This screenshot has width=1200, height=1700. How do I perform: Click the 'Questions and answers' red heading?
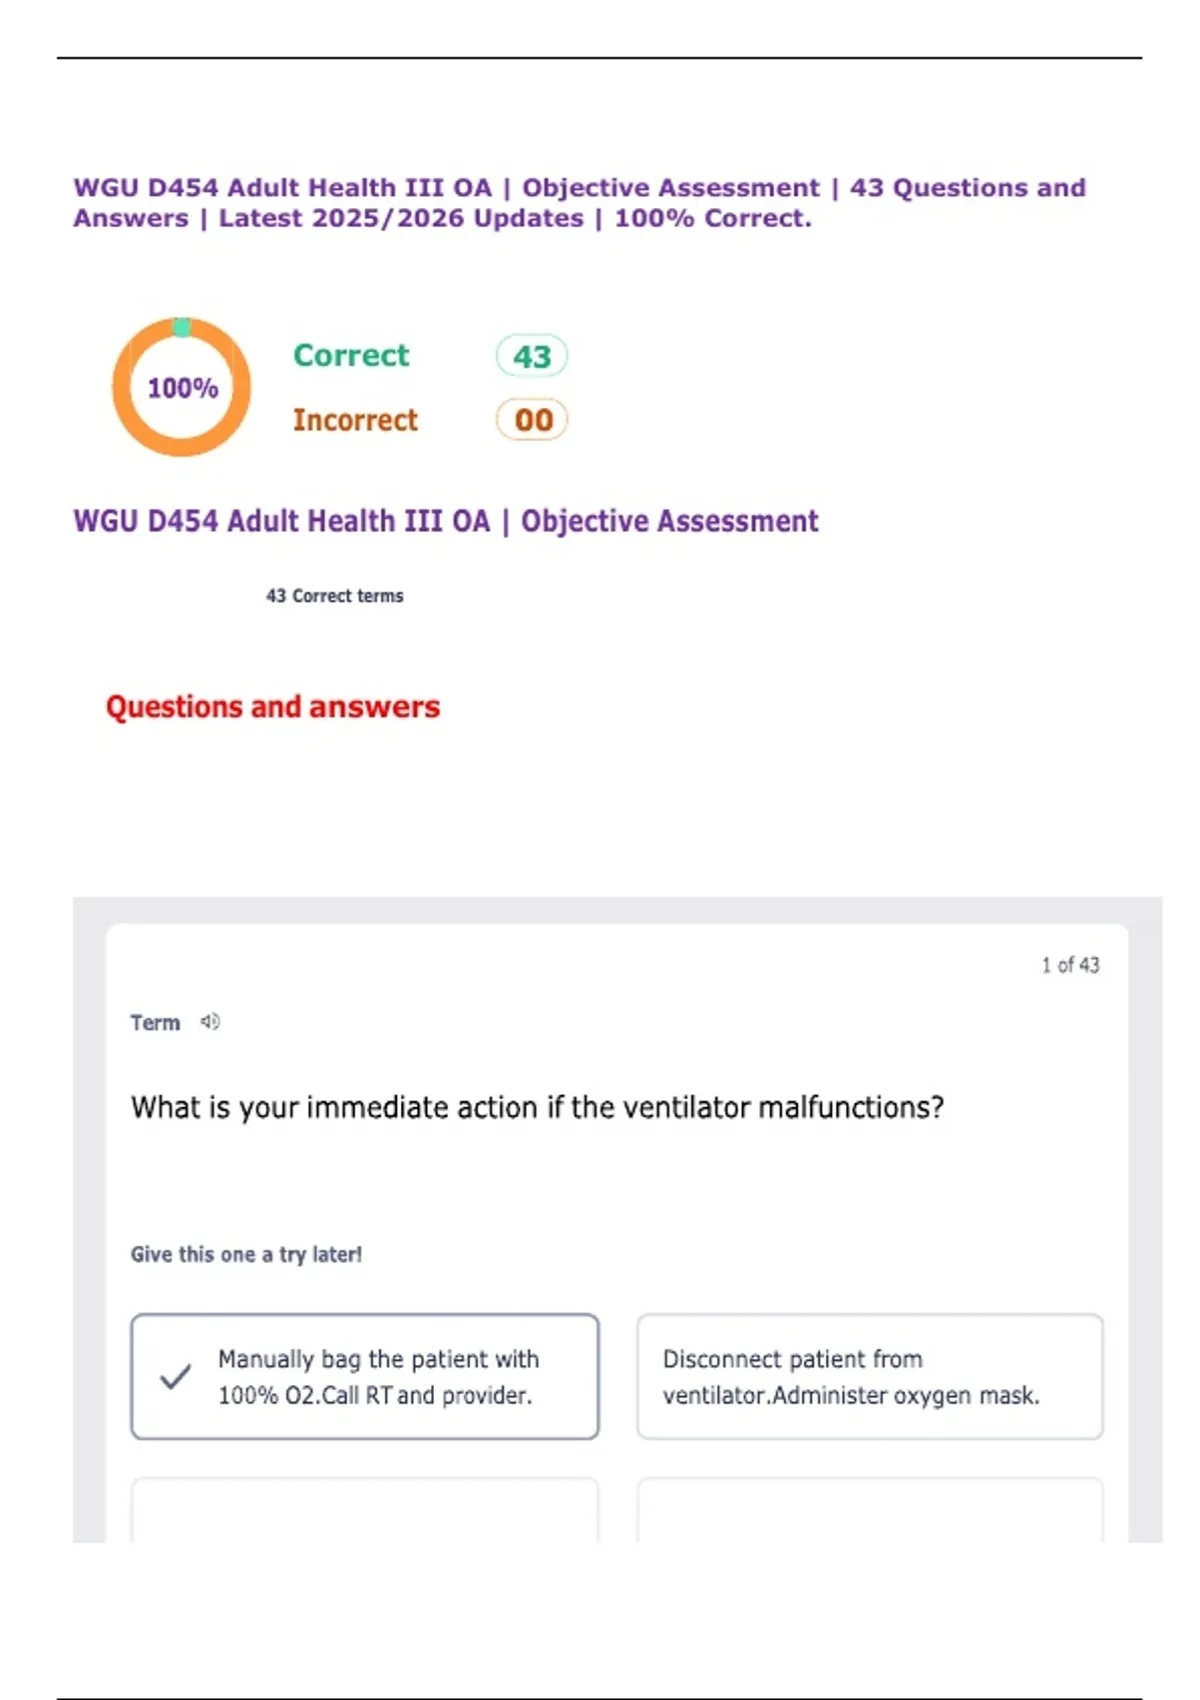[x=273, y=707]
